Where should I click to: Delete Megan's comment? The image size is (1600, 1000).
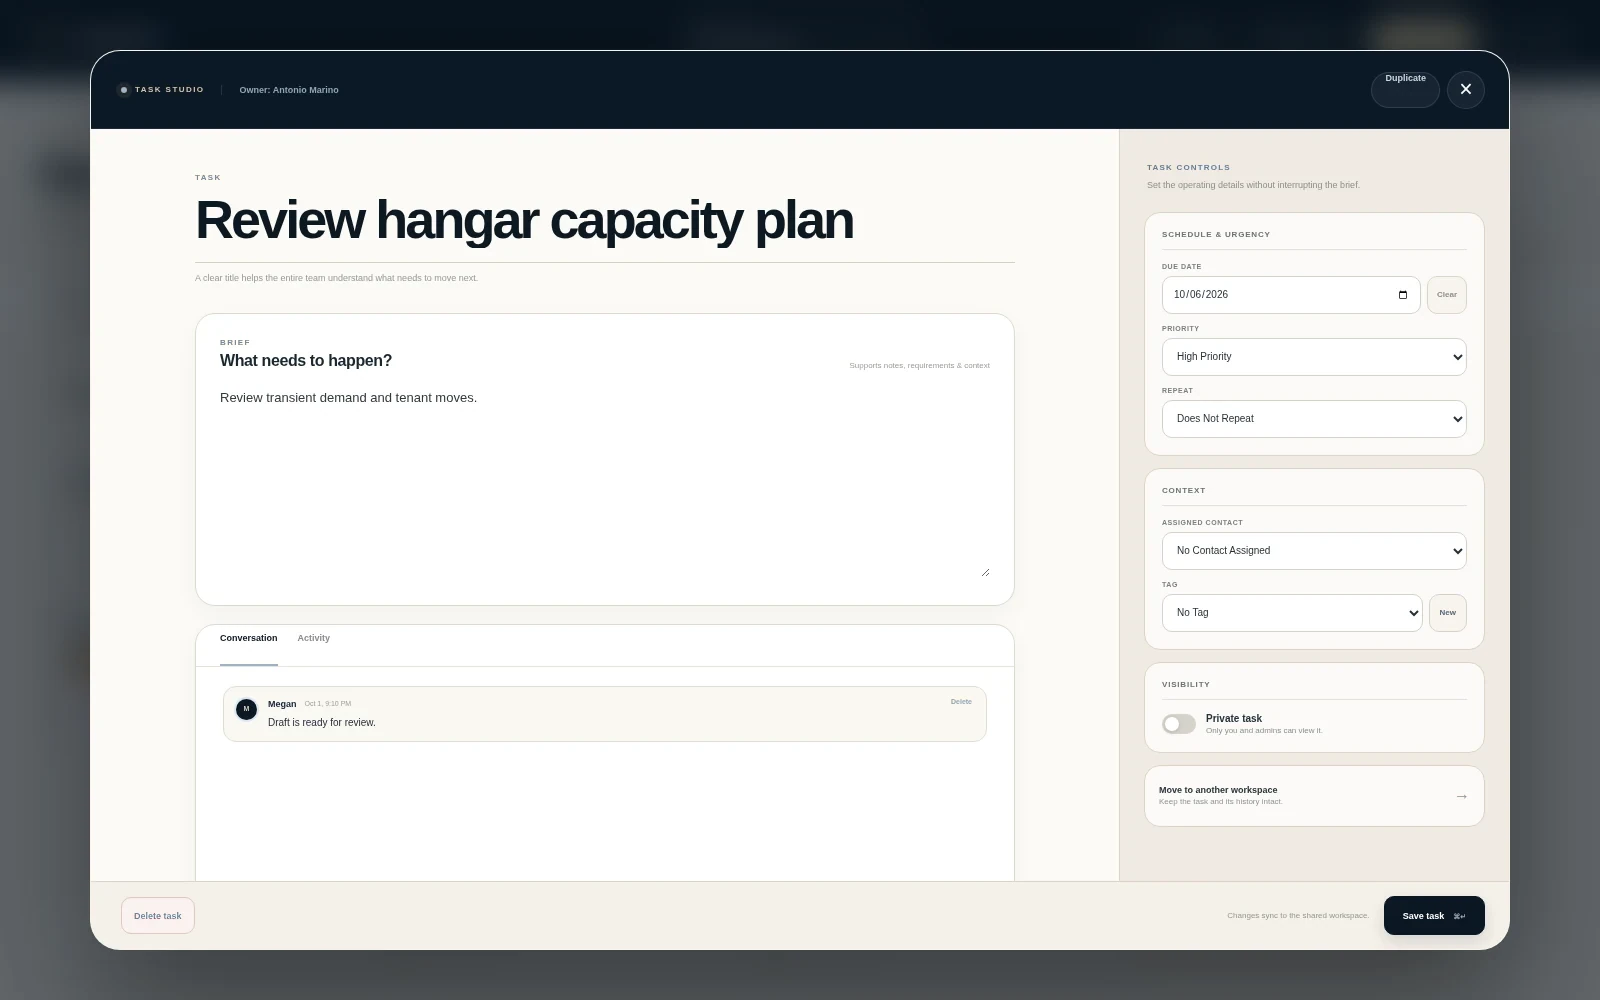pyautogui.click(x=961, y=702)
